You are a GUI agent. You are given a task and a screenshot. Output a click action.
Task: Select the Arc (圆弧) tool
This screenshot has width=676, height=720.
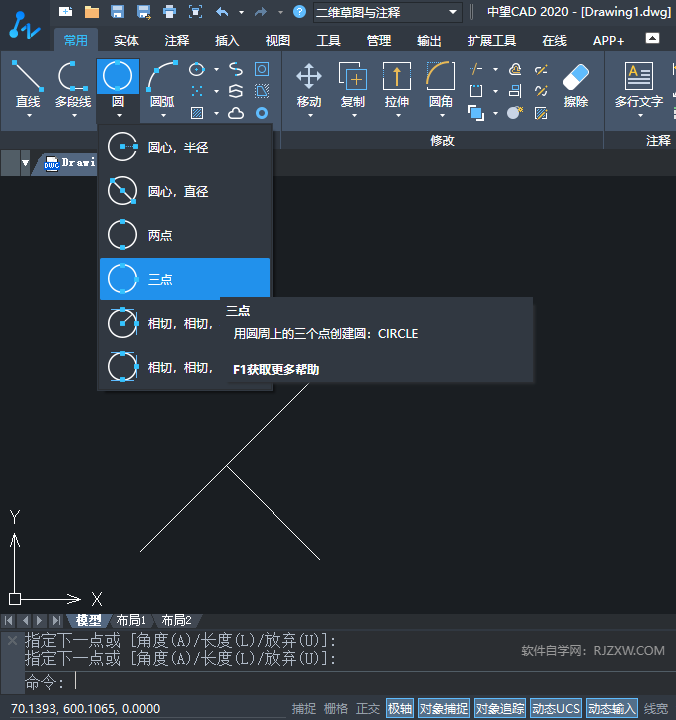pyautogui.click(x=162, y=84)
